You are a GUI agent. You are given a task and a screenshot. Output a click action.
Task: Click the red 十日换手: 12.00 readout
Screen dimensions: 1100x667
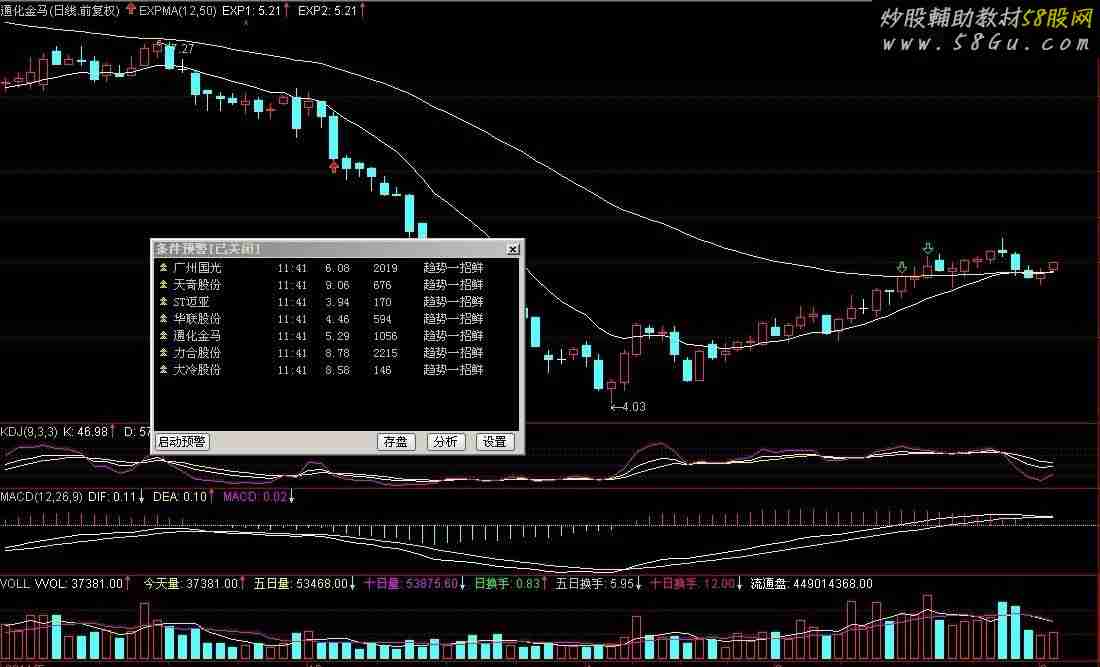click(692, 584)
